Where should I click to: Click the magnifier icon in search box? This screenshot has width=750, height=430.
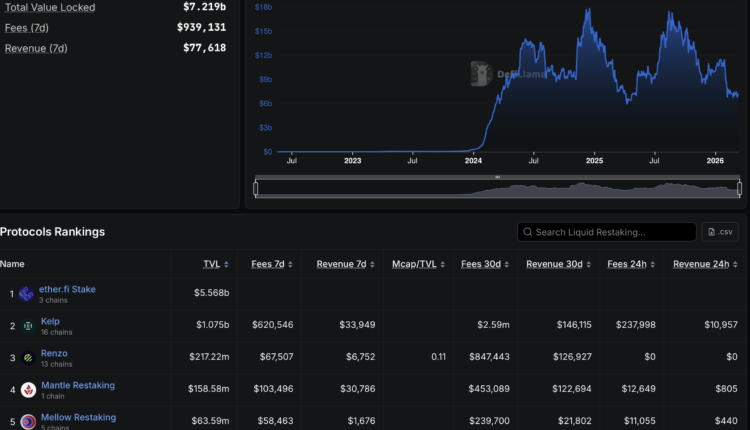click(x=529, y=232)
